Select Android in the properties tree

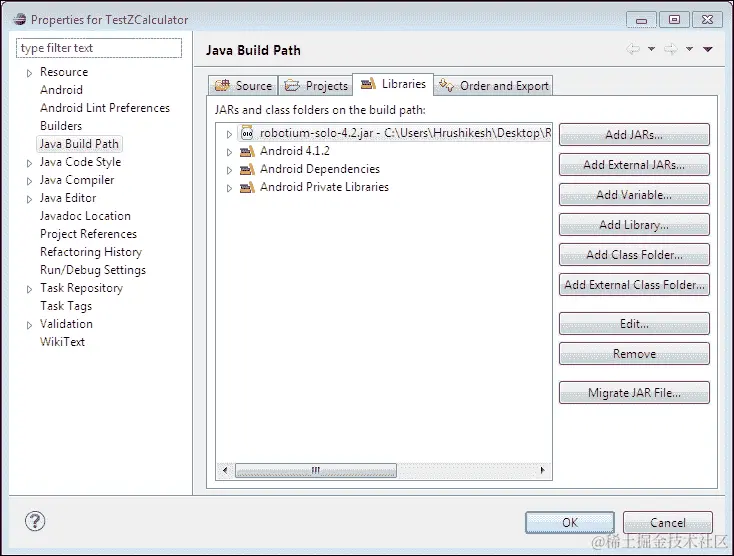(x=61, y=90)
